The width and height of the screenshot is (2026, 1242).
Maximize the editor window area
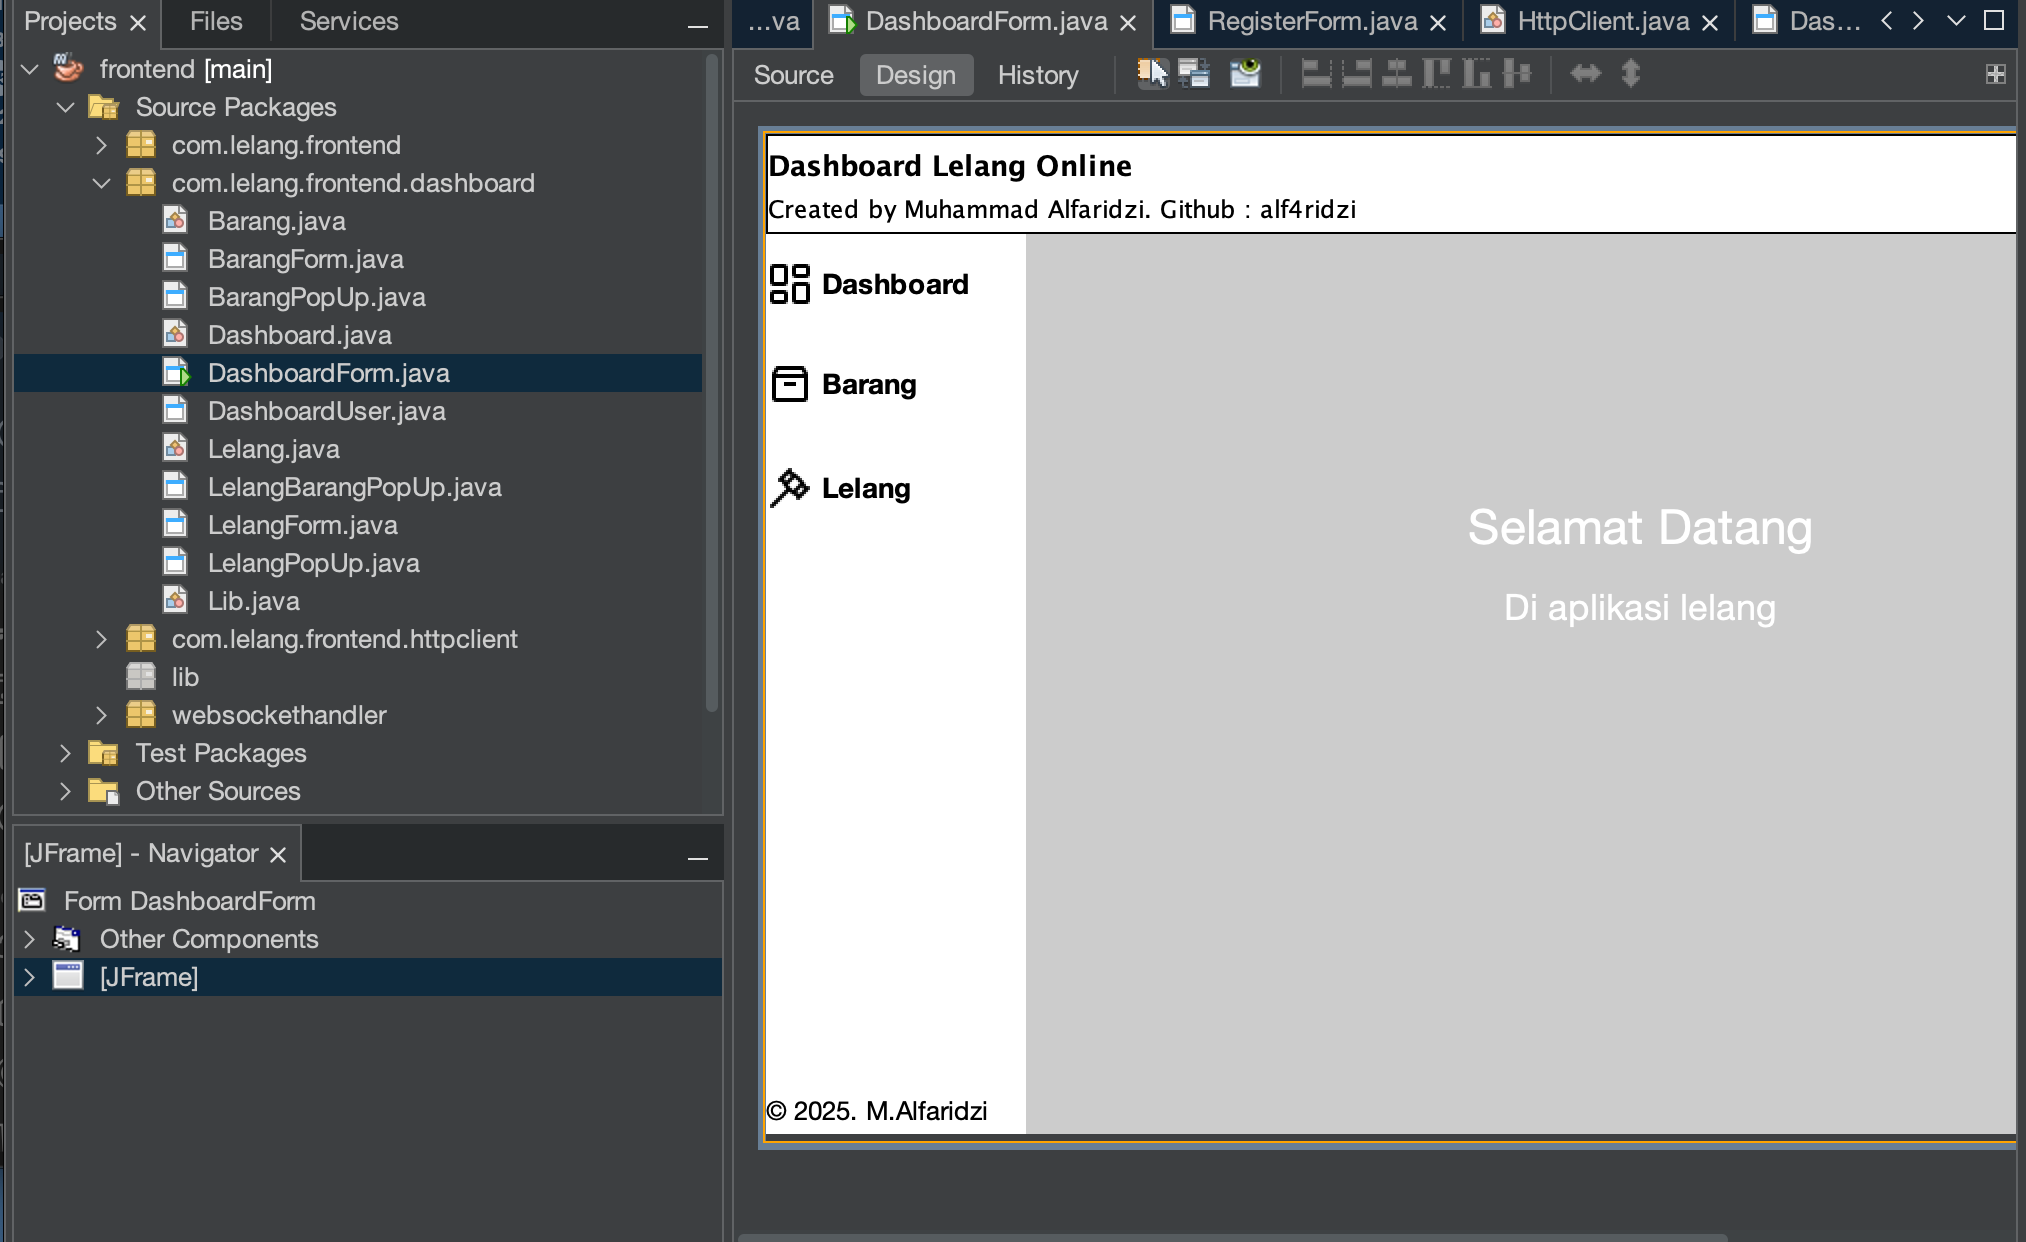pos(1994,20)
